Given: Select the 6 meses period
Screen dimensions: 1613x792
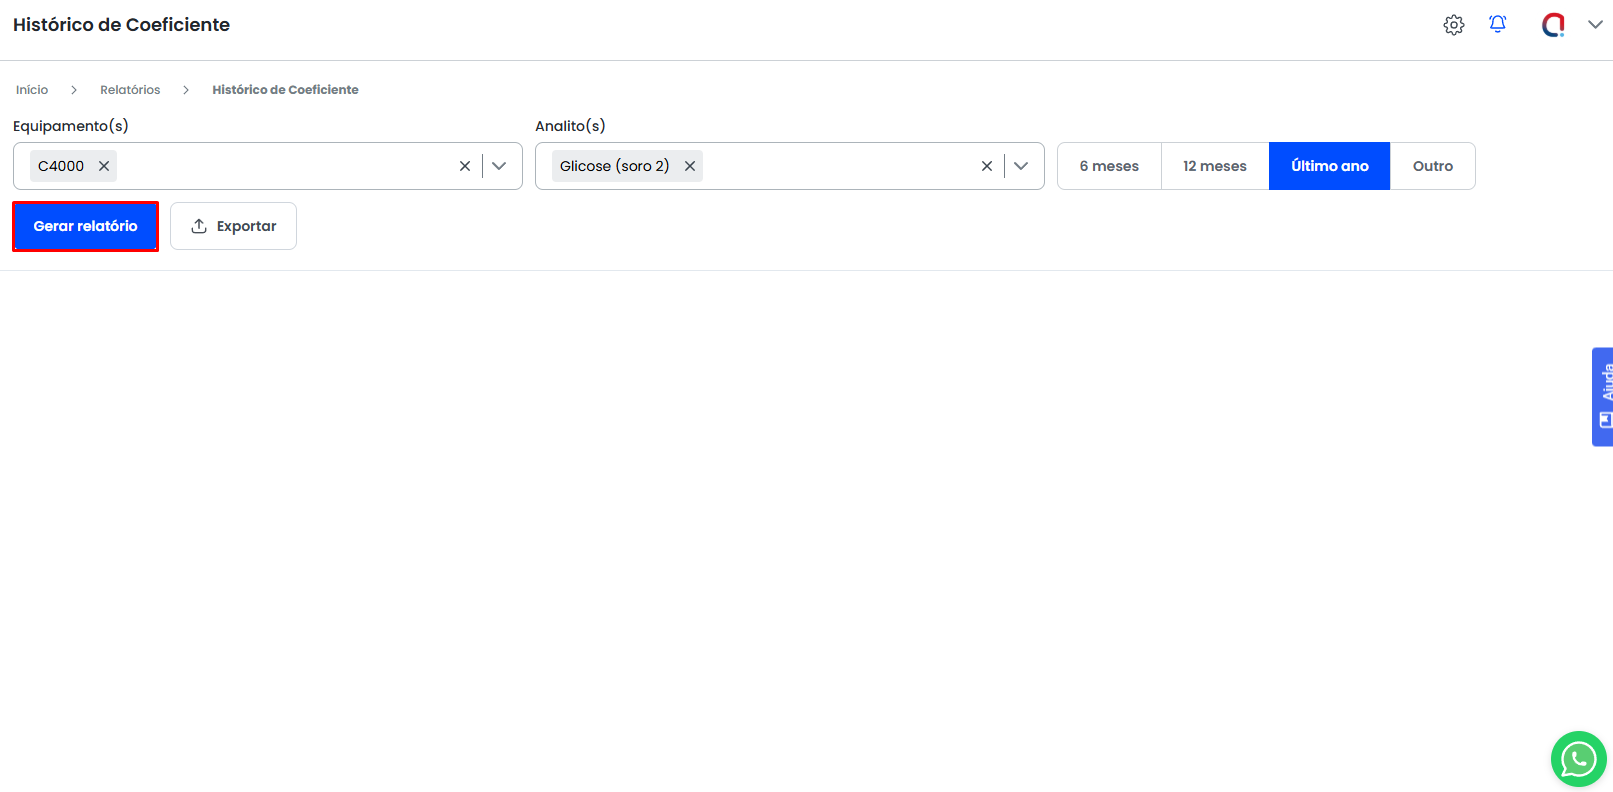Looking at the screenshot, I should click(x=1109, y=166).
